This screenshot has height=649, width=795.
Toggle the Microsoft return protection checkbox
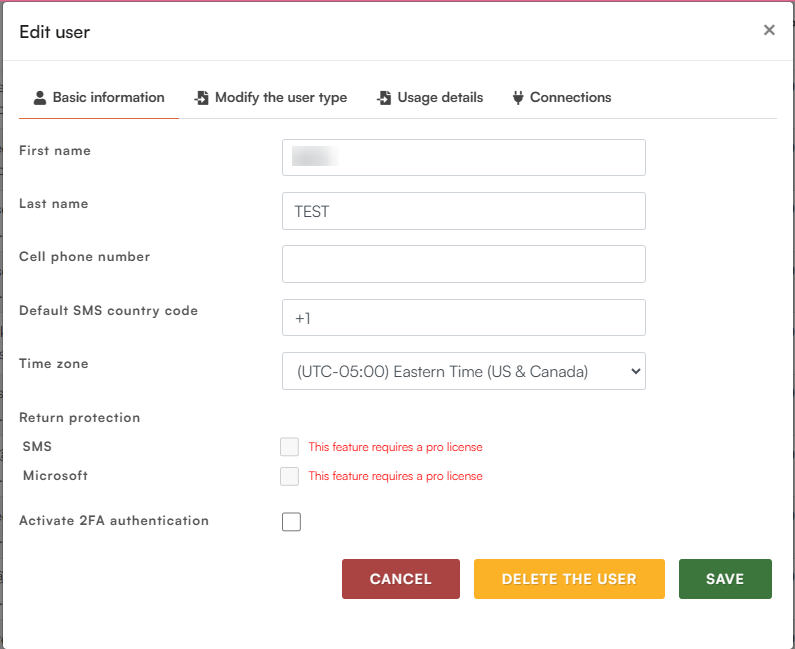click(x=290, y=476)
